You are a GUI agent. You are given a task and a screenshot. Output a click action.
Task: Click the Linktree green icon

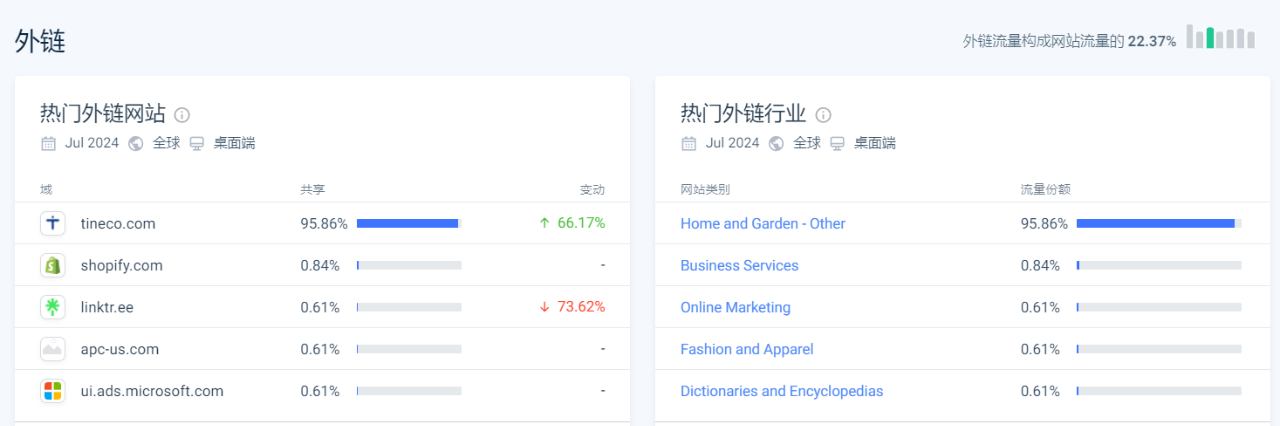(53, 307)
